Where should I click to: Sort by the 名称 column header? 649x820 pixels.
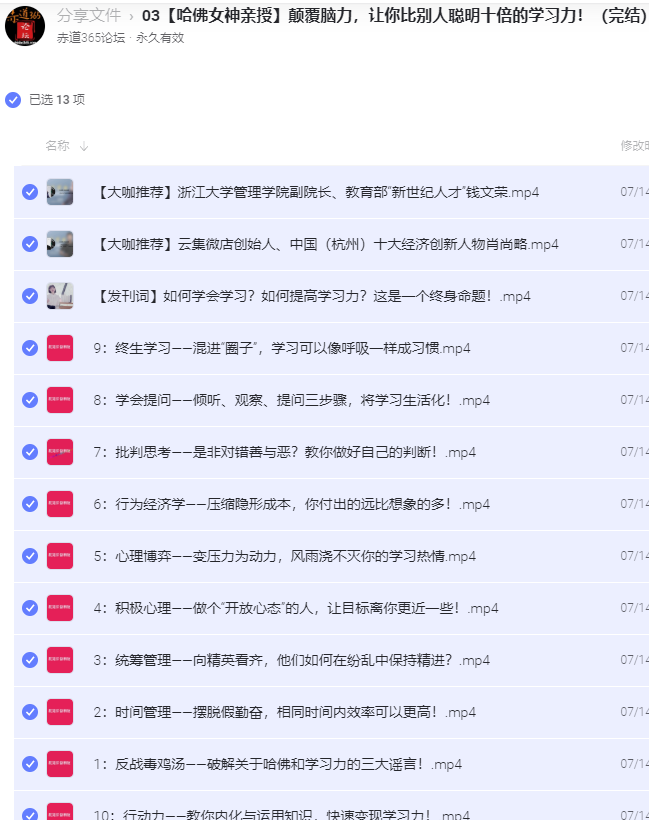[58, 145]
